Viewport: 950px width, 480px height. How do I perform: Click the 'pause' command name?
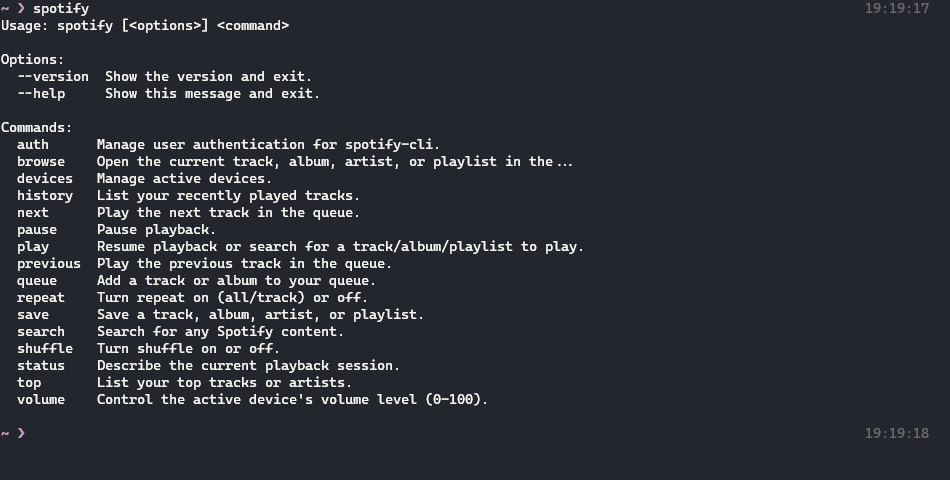point(37,230)
